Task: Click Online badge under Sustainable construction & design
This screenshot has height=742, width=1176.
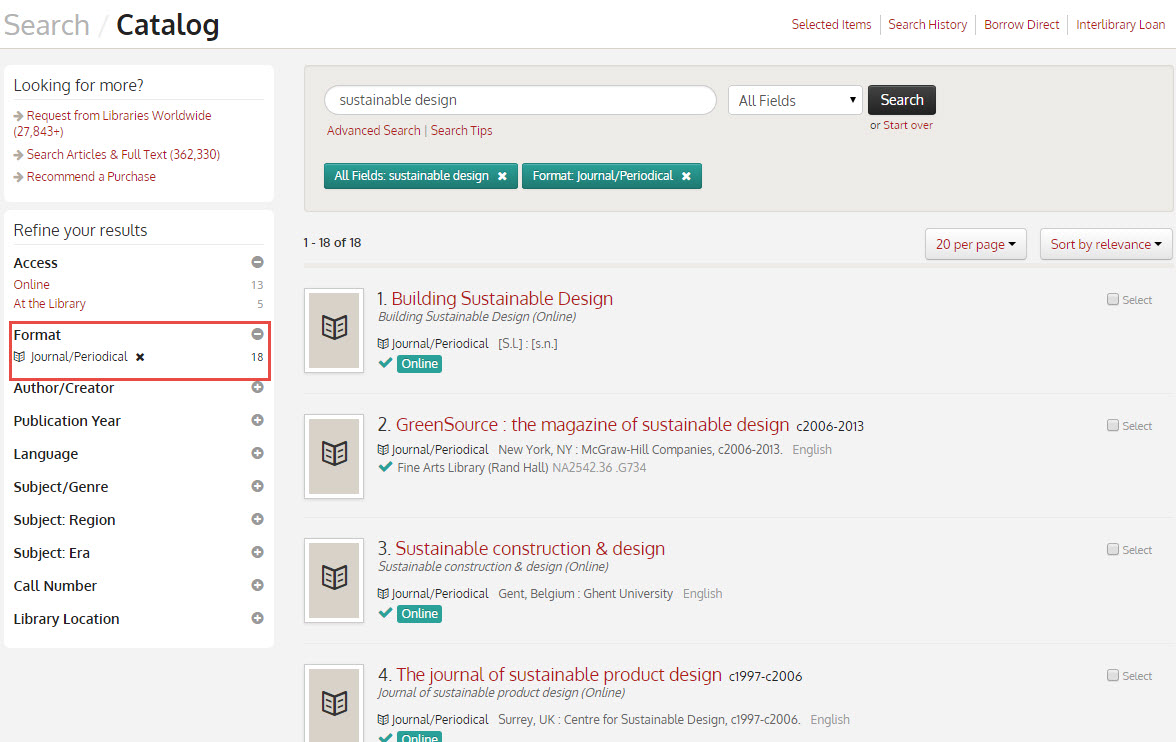Action: (x=419, y=614)
